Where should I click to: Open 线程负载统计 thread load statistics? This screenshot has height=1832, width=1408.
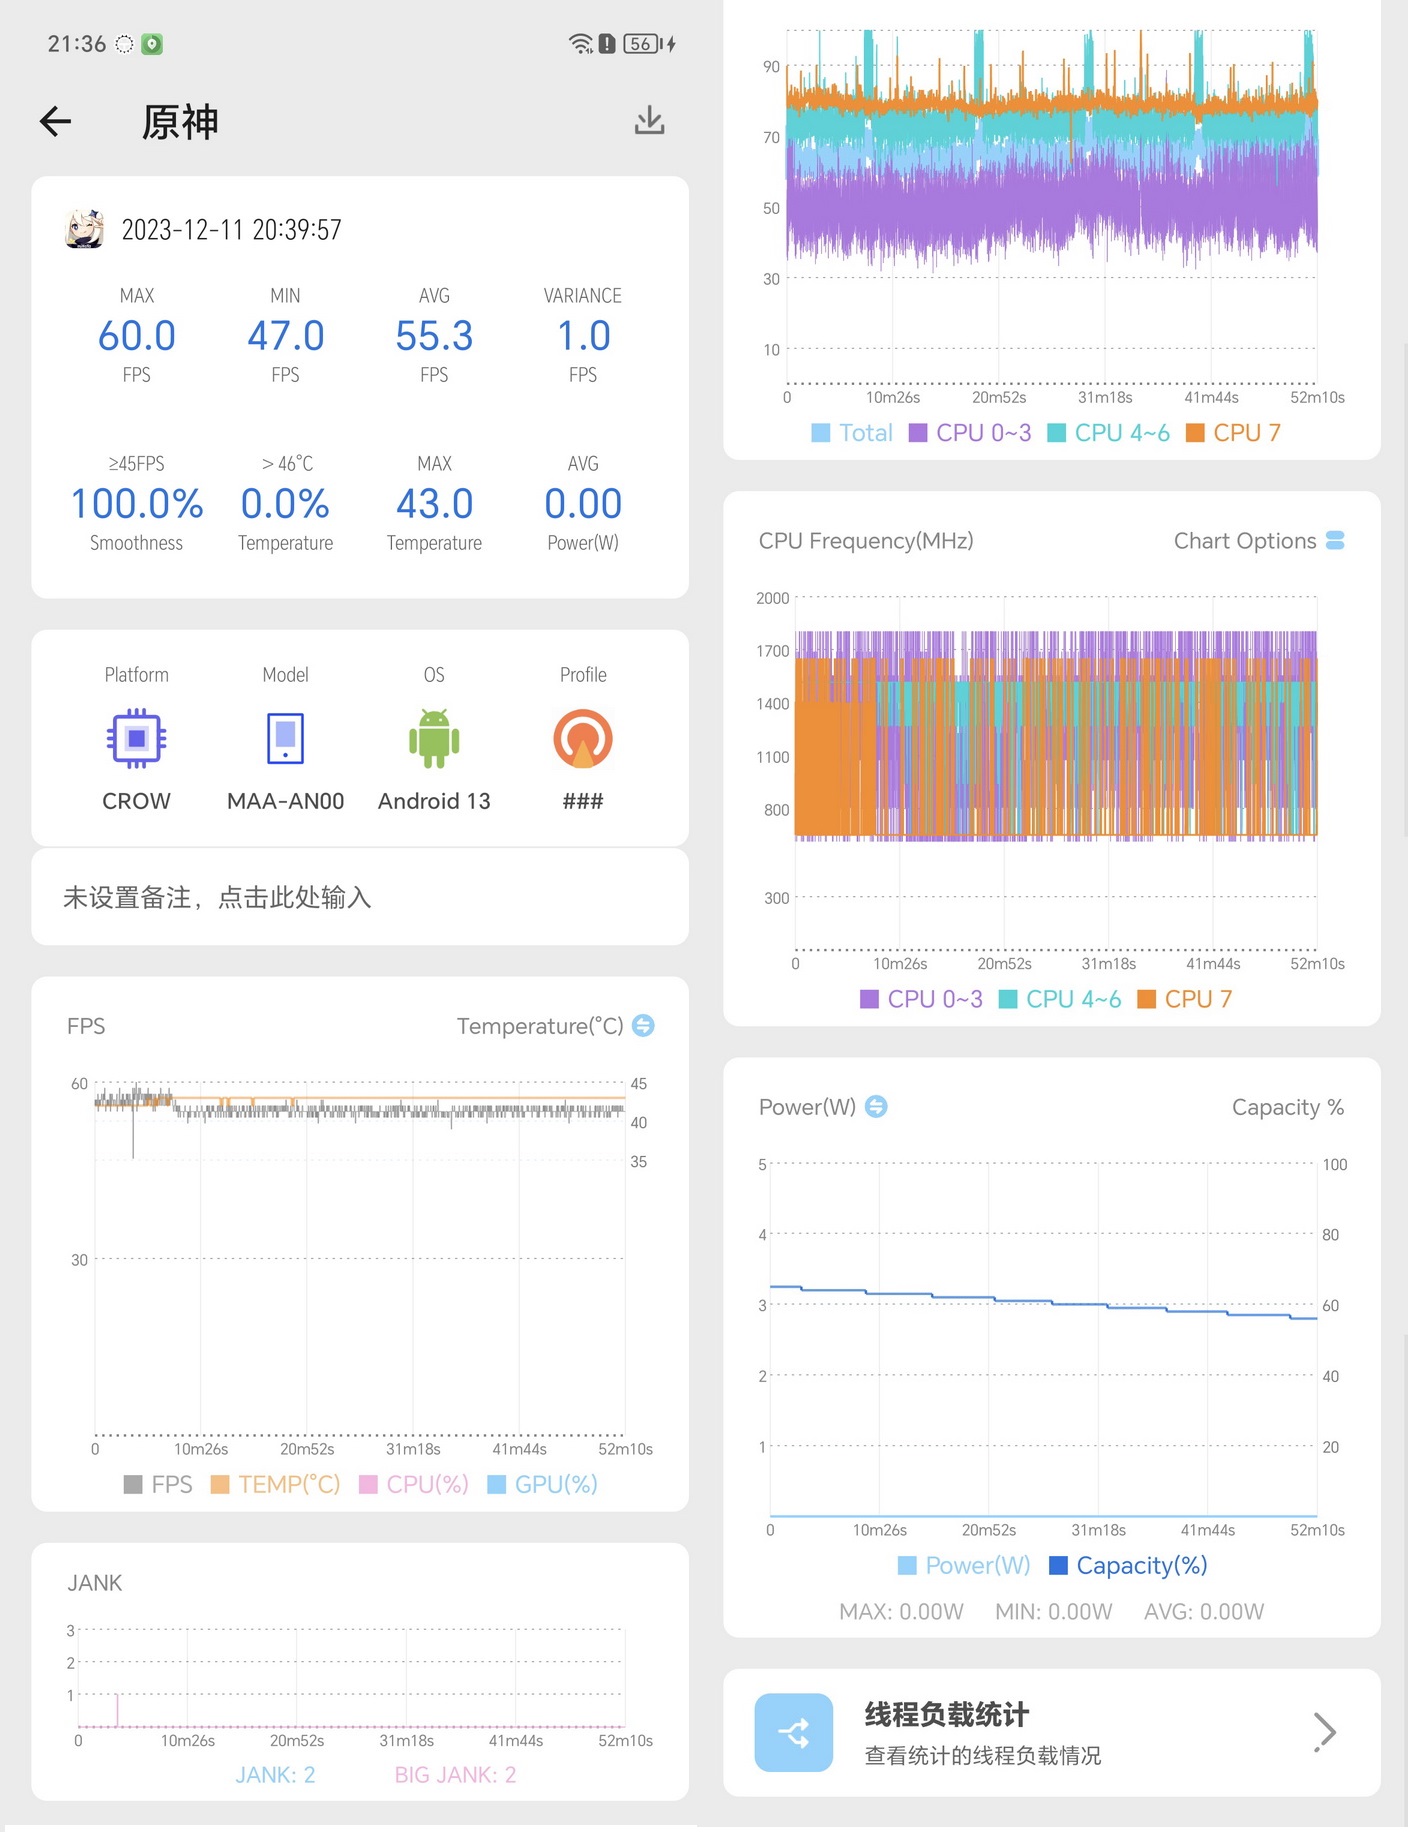[x=1052, y=1732]
